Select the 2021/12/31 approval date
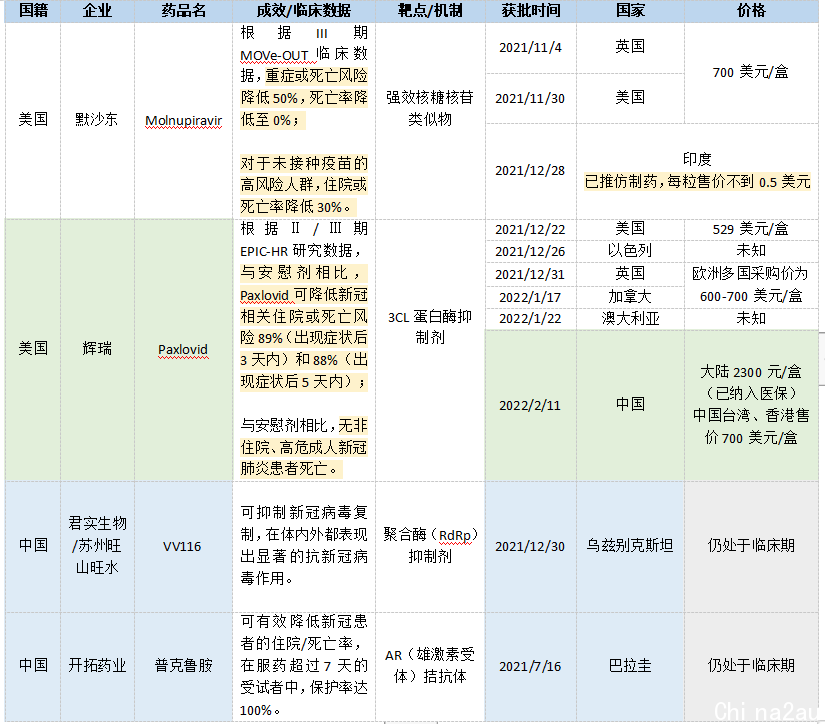The width and height of the screenshot is (825, 724). (530, 274)
